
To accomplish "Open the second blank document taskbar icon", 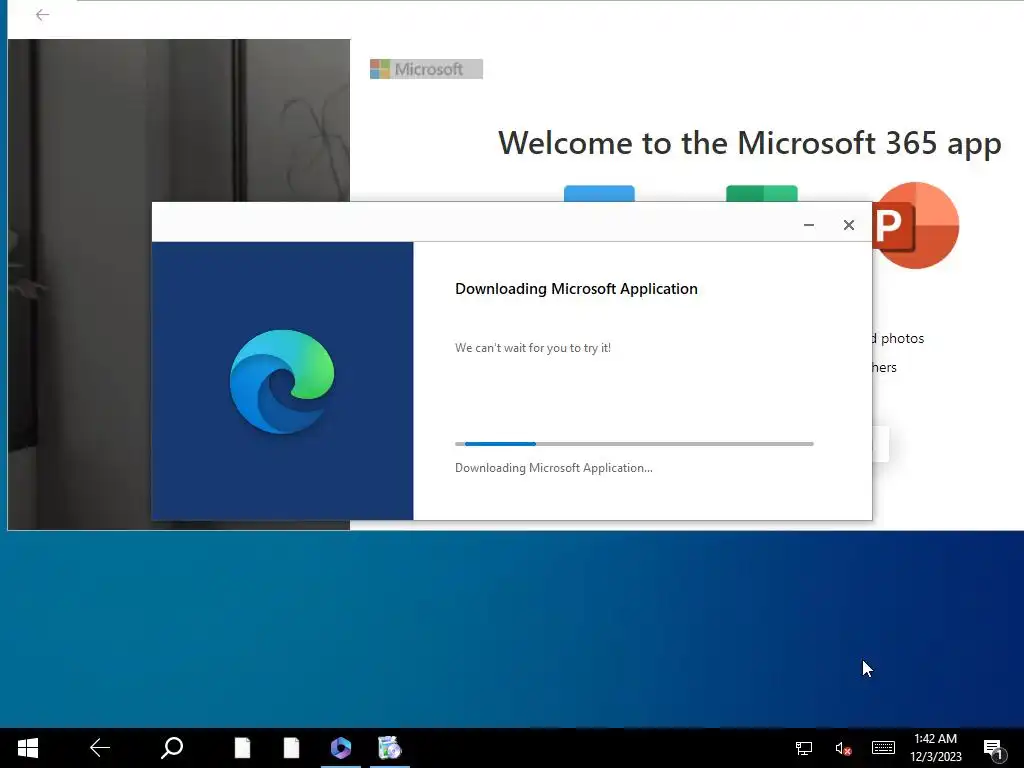I will point(291,748).
